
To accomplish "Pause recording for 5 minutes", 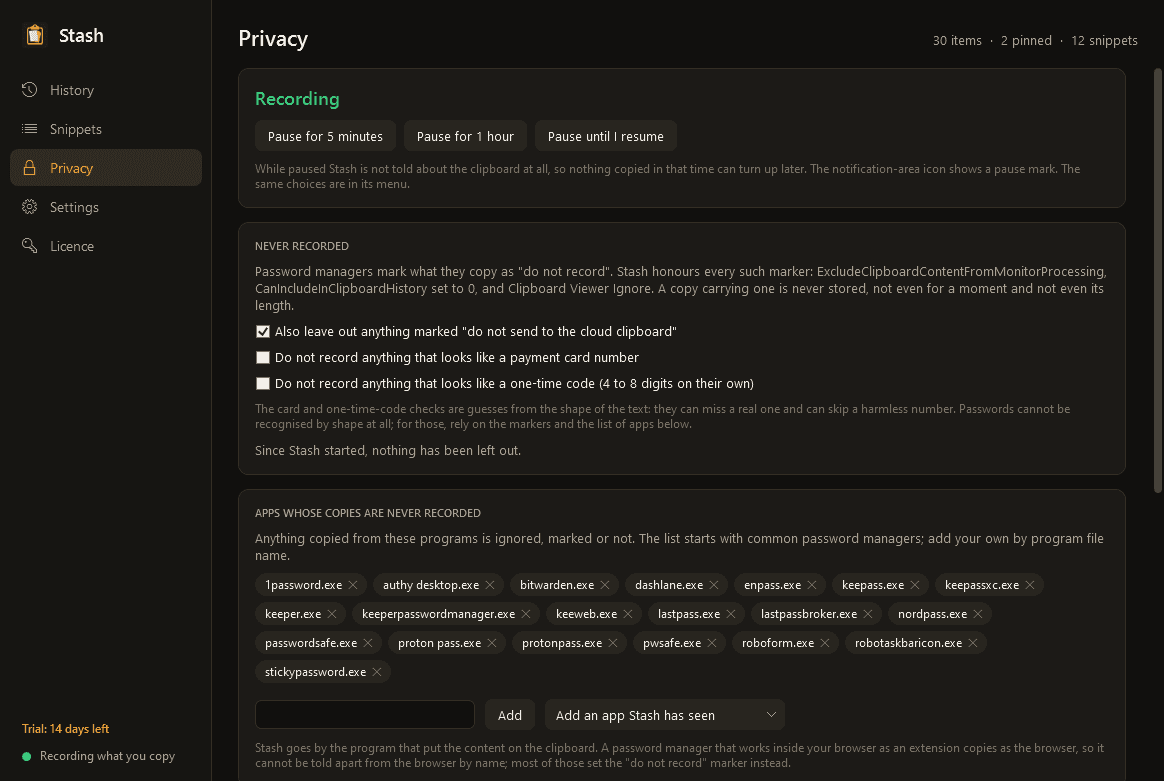I will pos(325,136).
